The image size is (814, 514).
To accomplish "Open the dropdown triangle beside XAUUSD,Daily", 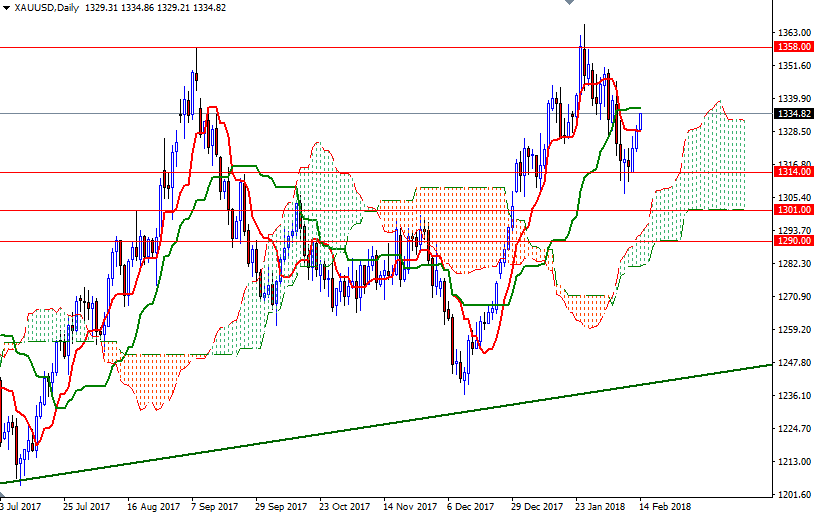I will (x=6, y=8).
